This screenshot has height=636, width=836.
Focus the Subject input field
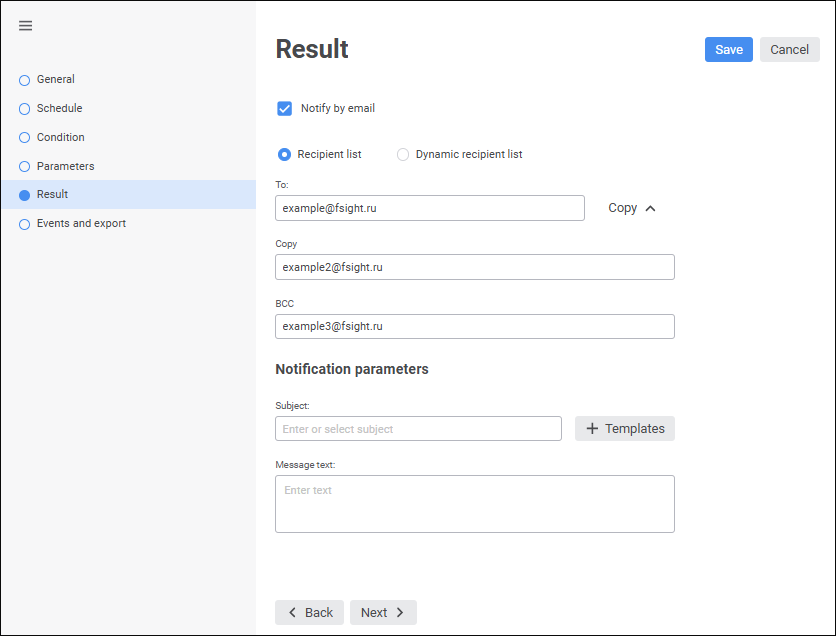click(418, 429)
